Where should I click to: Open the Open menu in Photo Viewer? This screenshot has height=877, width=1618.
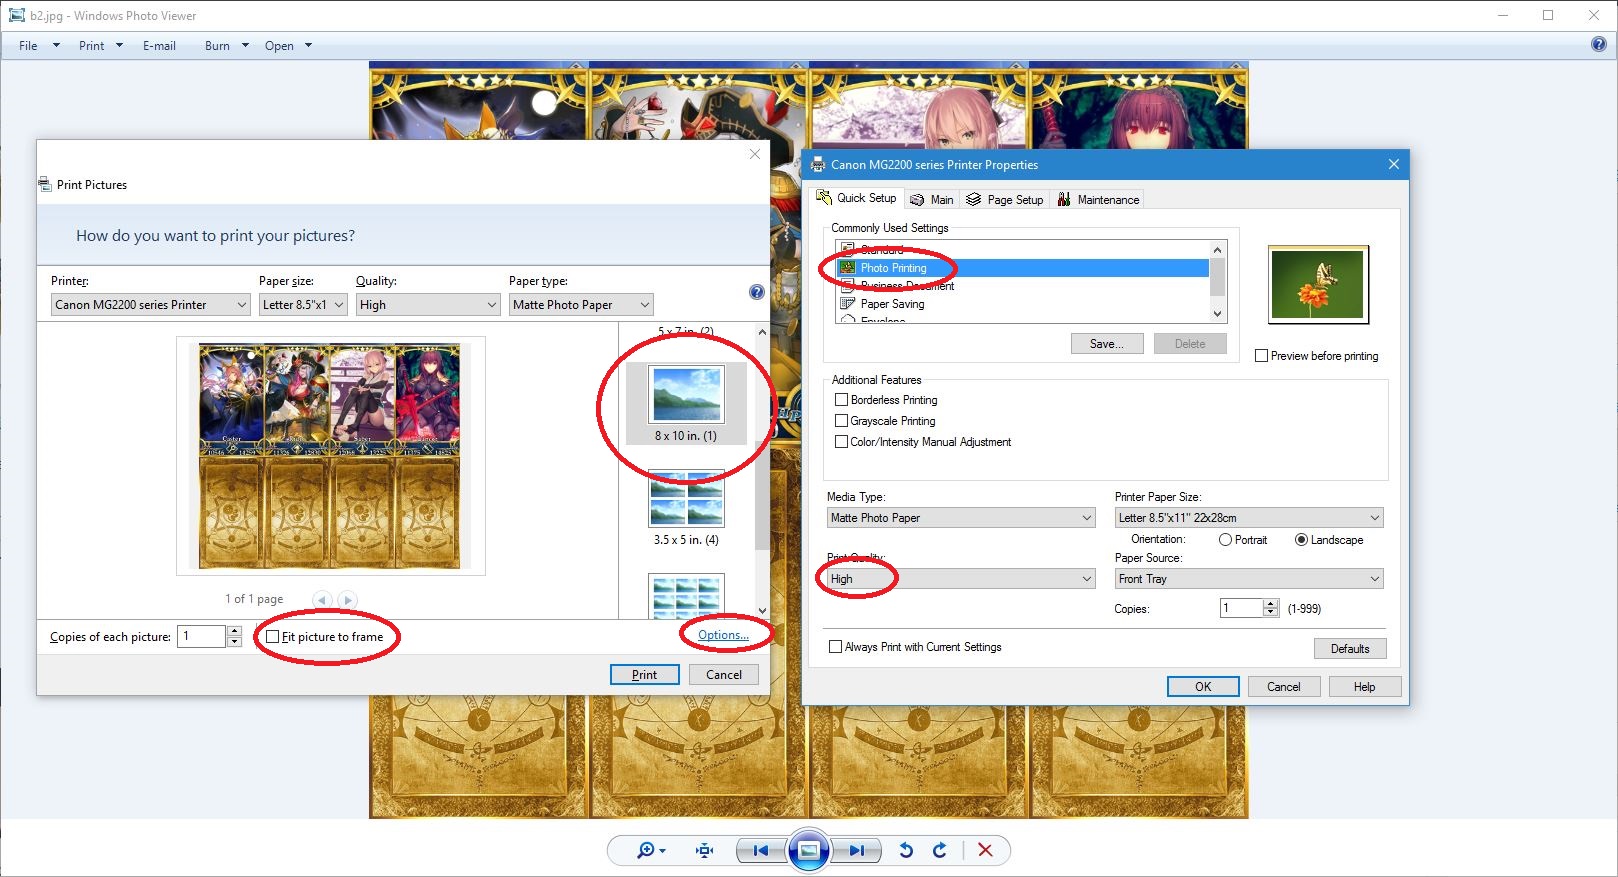[x=288, y=45]
